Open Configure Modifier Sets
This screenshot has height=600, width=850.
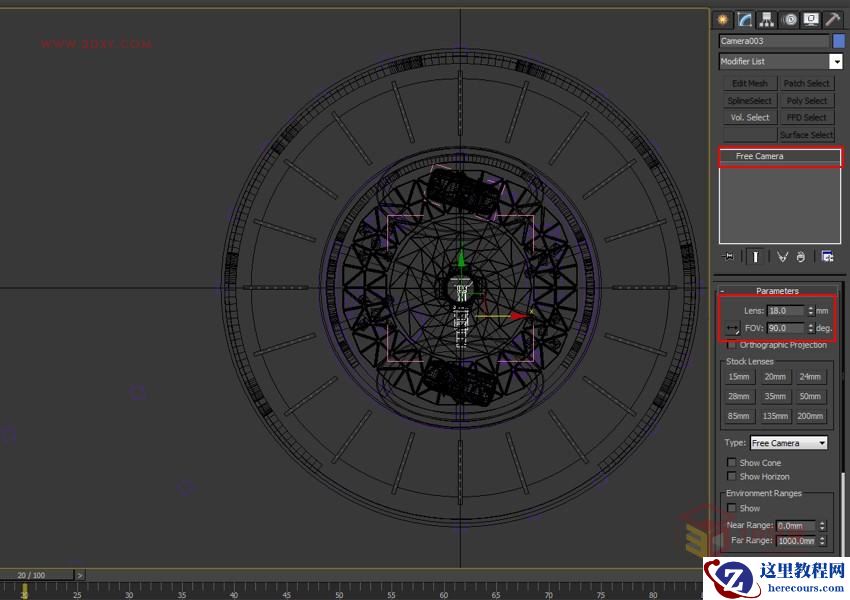[827, 256]
